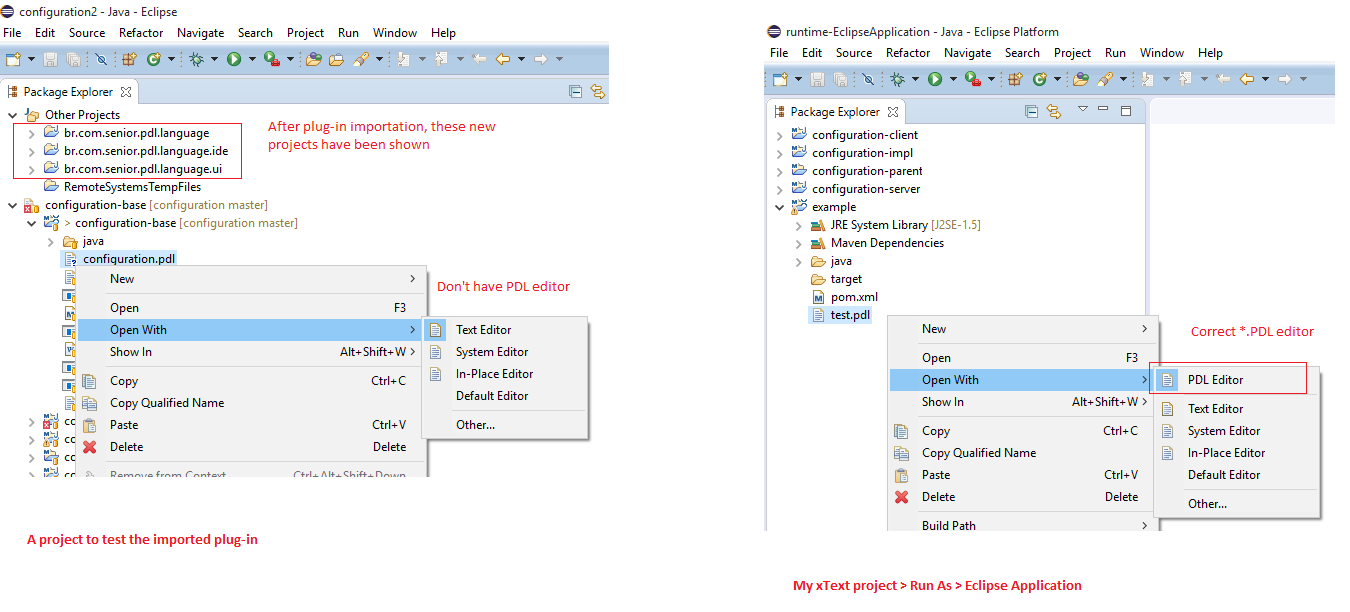The height and width of the screenshot is (612, 1350).
Task: Open Package Explorer view menu triangle
Action: [x=1081, y=109]
